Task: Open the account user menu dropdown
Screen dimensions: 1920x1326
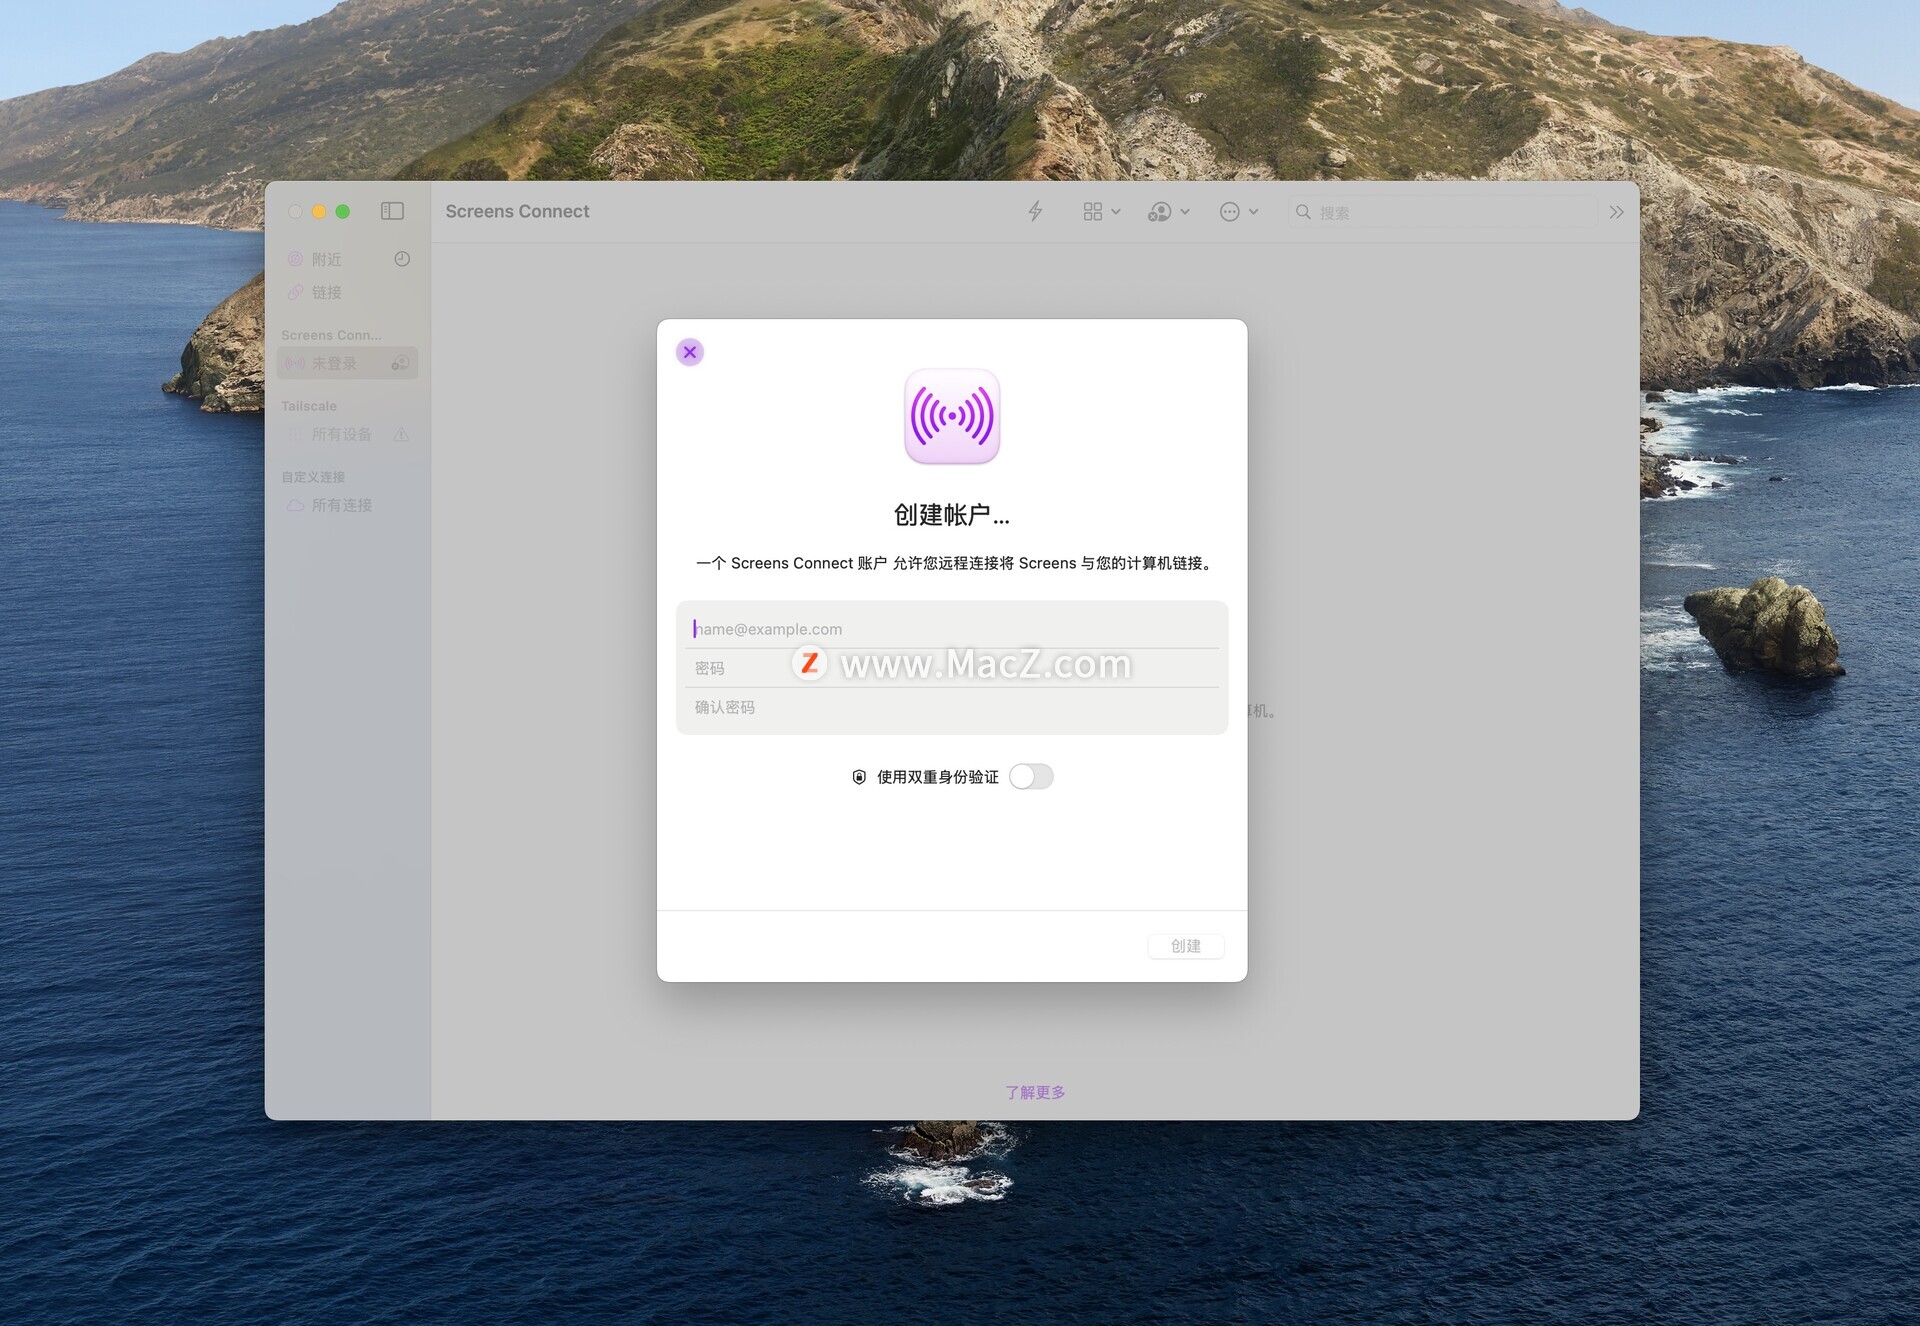Action: click(x=1168, y=212)
